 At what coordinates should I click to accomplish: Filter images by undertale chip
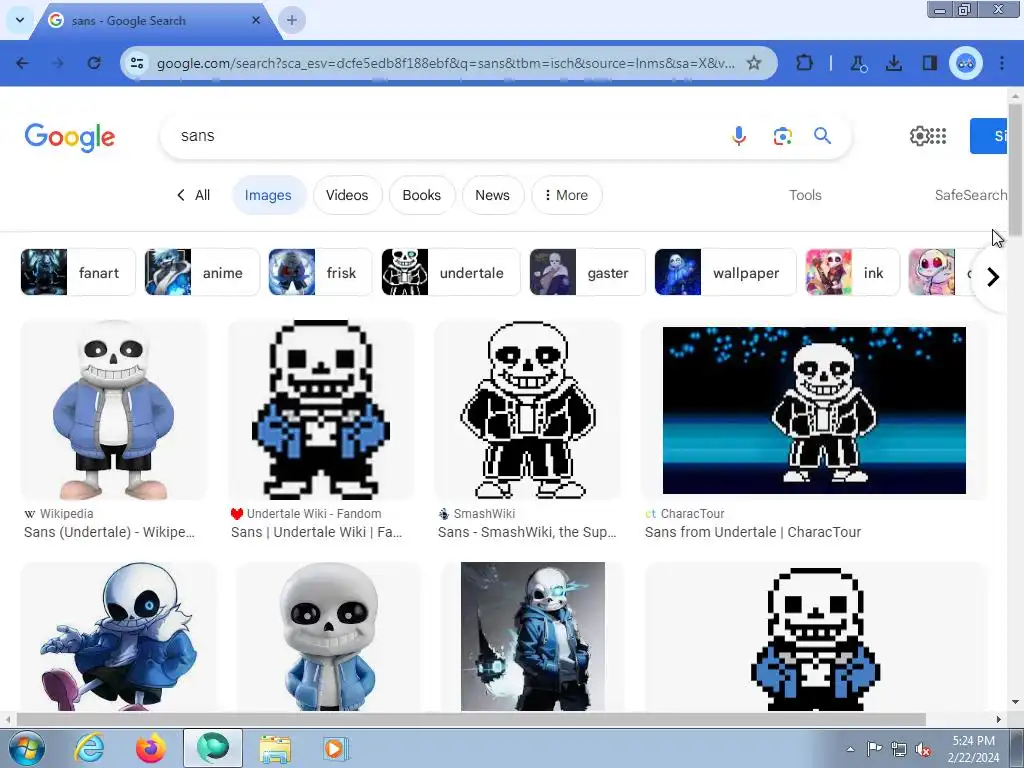pos(451,272)
